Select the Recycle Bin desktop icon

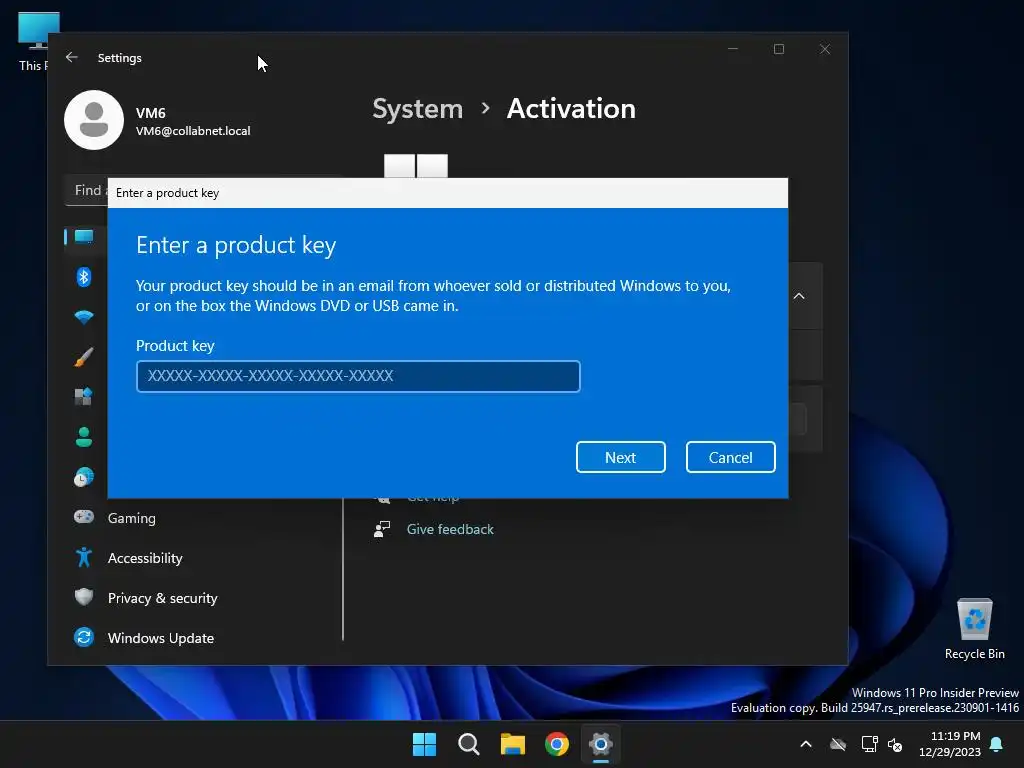pyautogui.click(x=974, y=628)
